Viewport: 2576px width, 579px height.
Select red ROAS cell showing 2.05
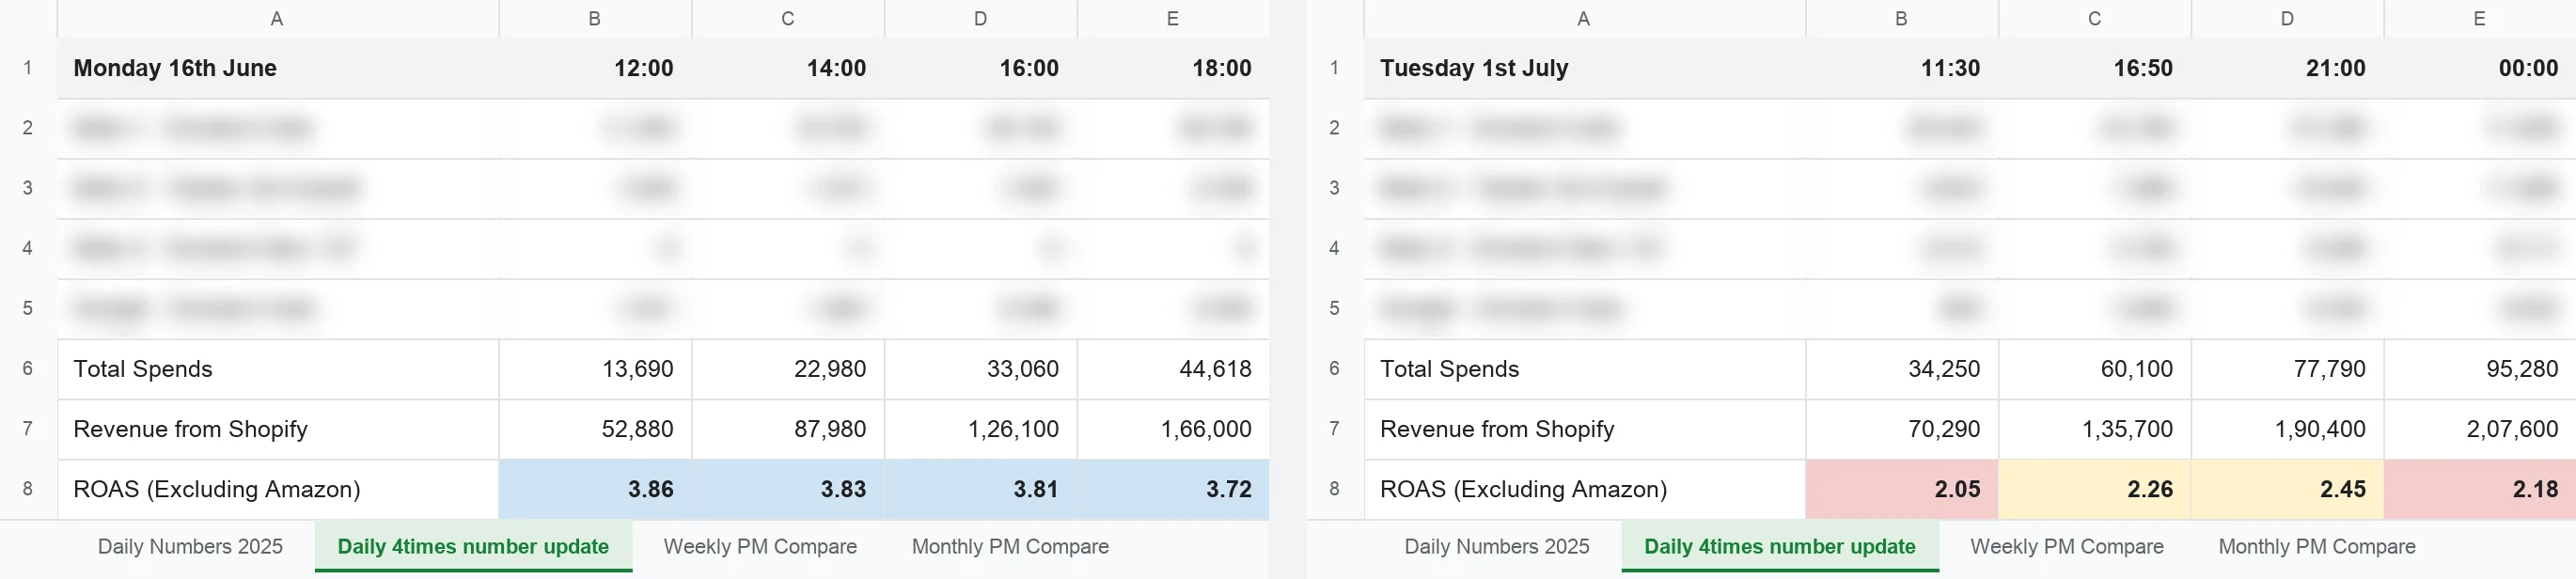(x=1902, y=489)
